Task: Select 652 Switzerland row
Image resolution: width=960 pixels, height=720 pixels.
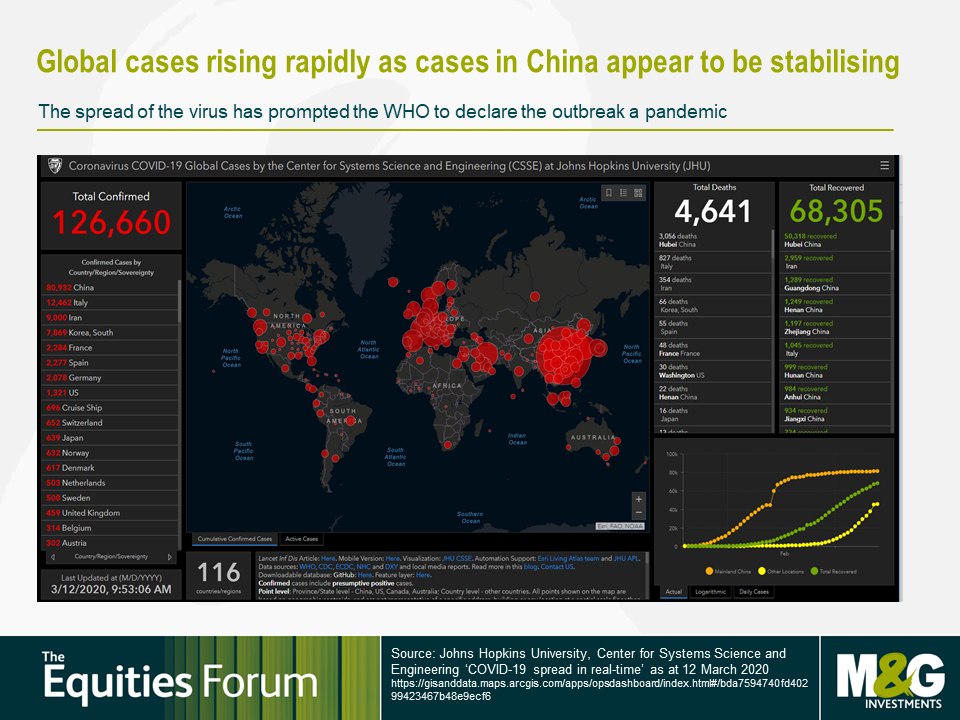Action: click(110, 422)
